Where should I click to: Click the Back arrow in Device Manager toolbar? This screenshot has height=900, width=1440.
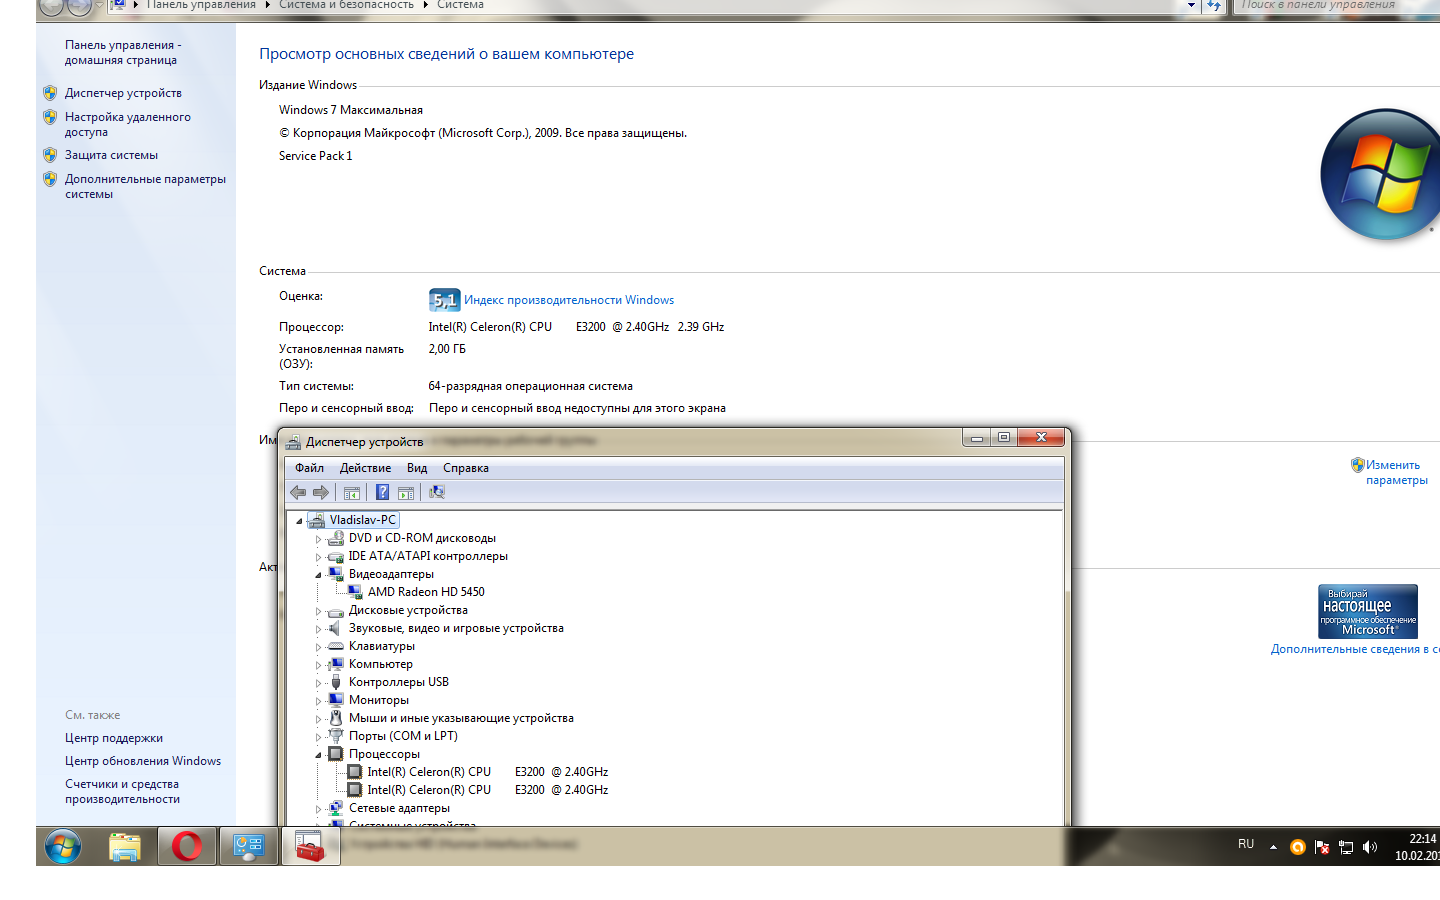click(298, 492)
